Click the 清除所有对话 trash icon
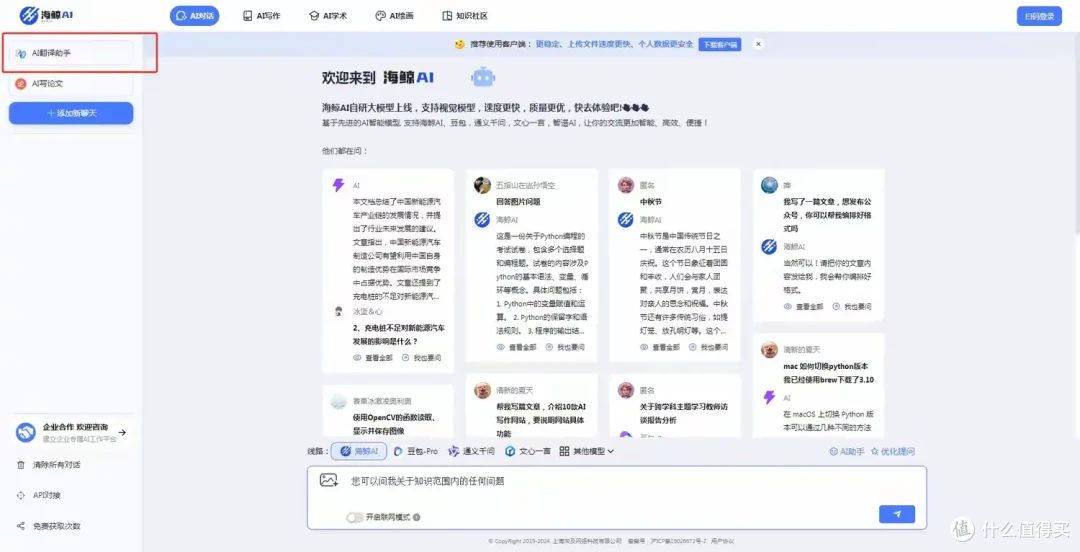This screenshot has height=552, width=1080. (x=20, y=465)
